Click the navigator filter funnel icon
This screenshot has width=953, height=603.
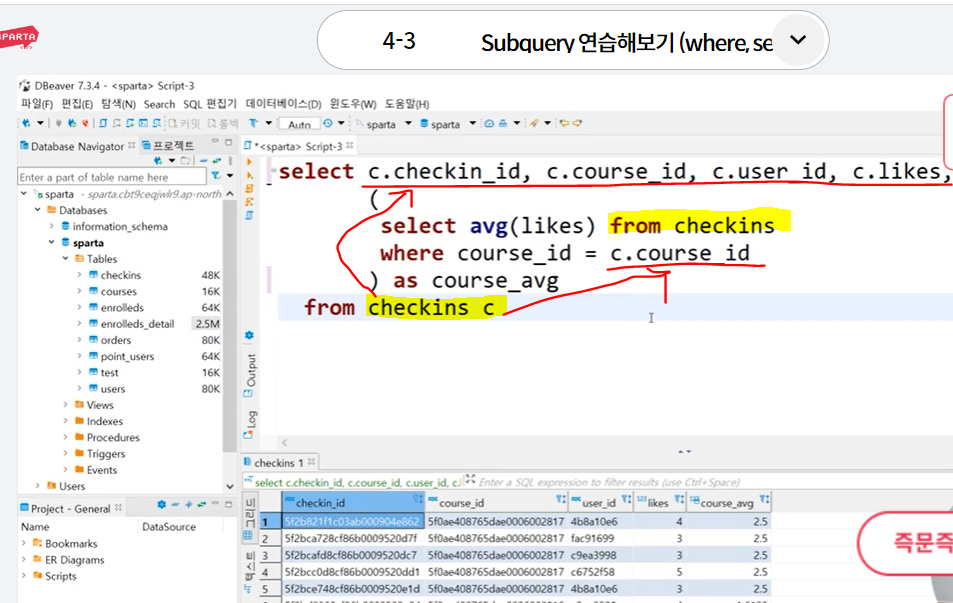(x=216, y=176)
